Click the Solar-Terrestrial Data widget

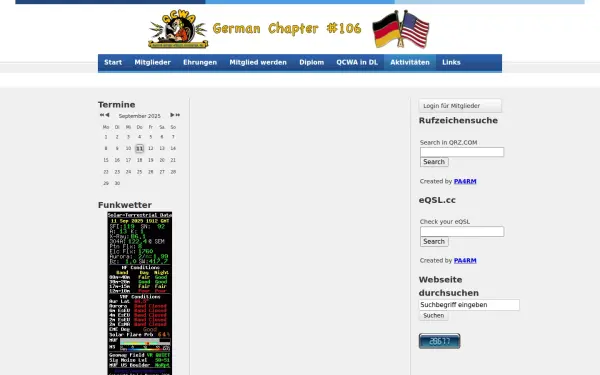140,293
